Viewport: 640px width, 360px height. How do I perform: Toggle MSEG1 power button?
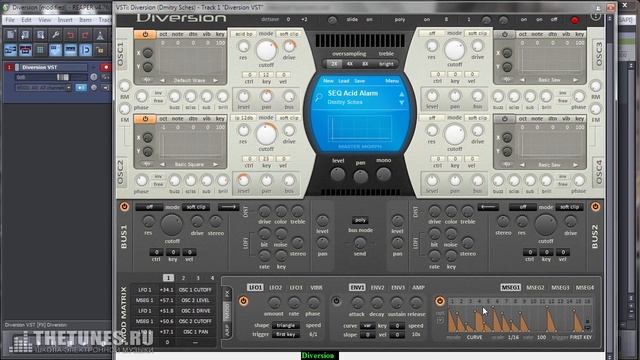pyautogui.click(x=440, y=301)
